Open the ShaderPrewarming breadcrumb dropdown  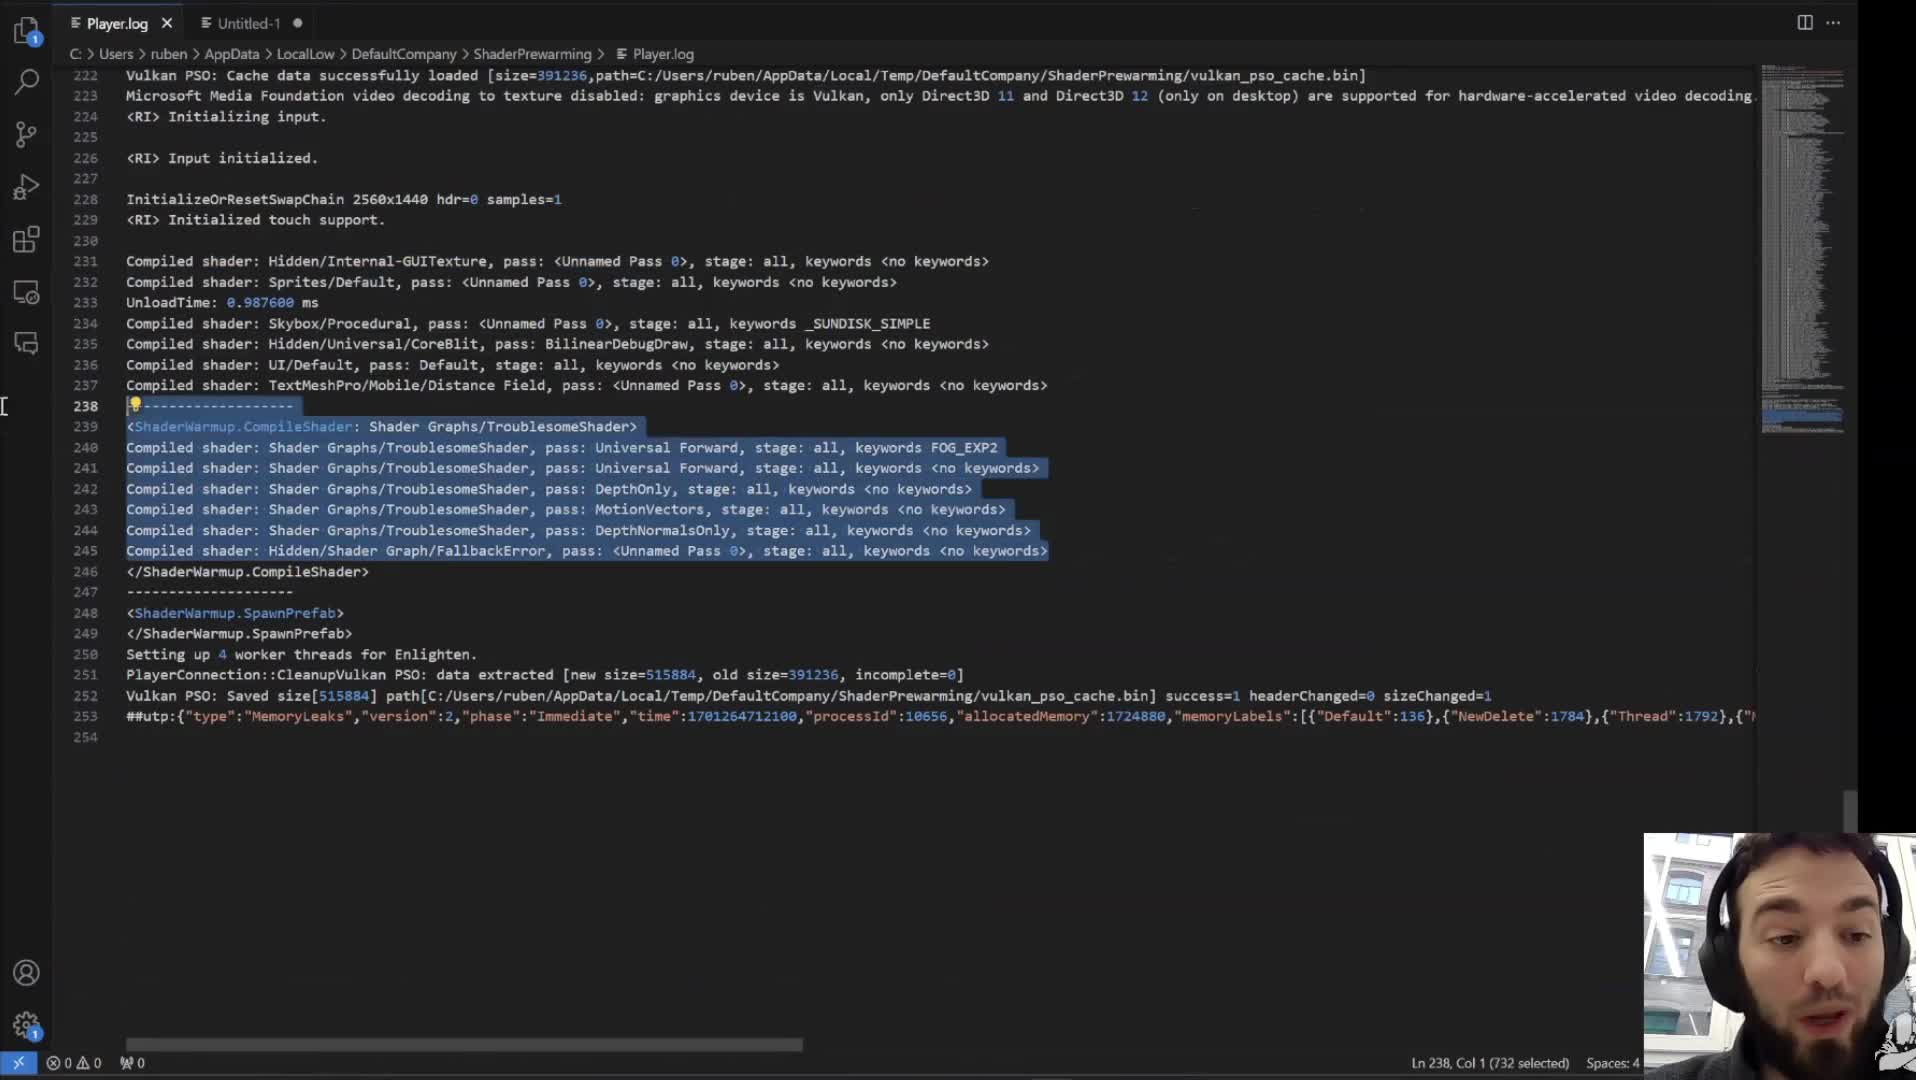[x=535, y=54]
